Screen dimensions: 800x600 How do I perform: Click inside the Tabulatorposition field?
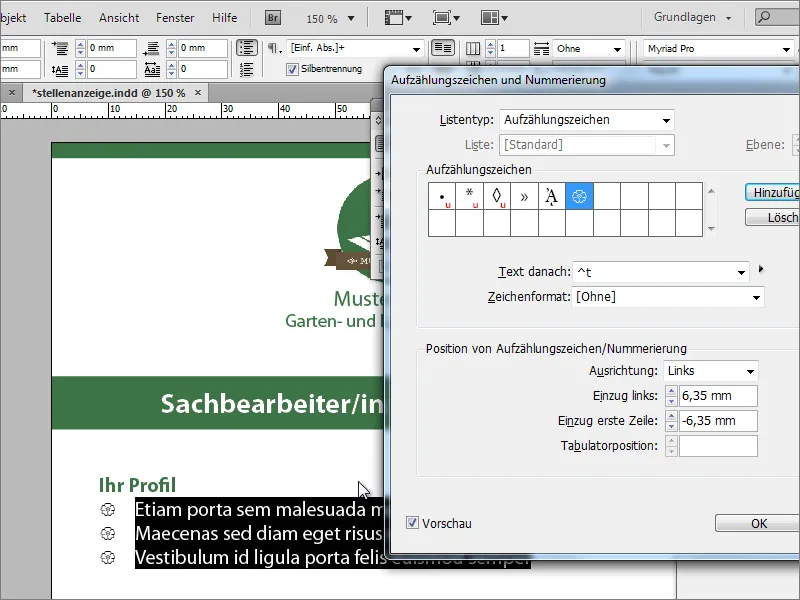[x=718, y=445]
